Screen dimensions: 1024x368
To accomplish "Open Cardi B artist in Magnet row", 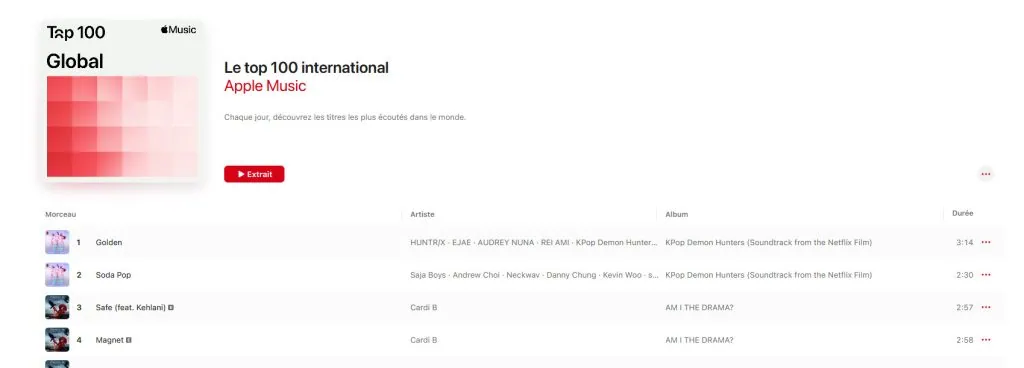I will tap(423, 340).
